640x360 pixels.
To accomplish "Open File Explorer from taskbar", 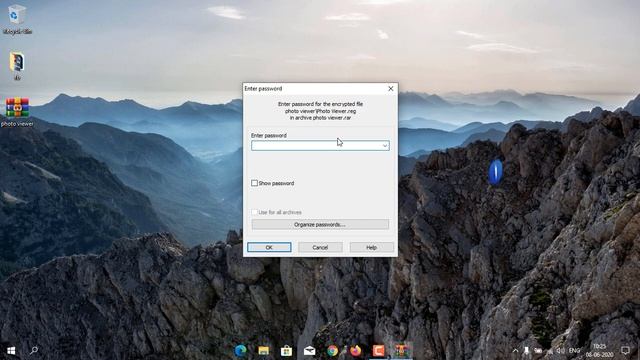I will (x=264, y=351).
